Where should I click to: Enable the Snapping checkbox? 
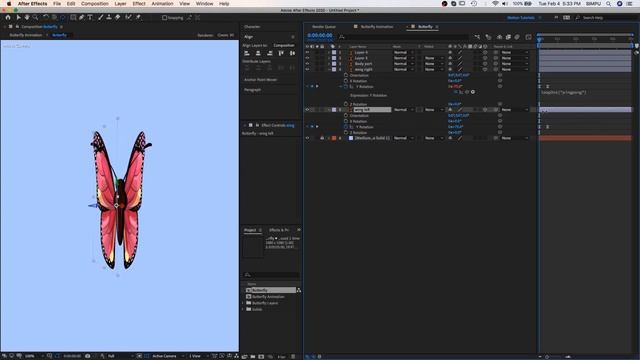pos(164,18)
